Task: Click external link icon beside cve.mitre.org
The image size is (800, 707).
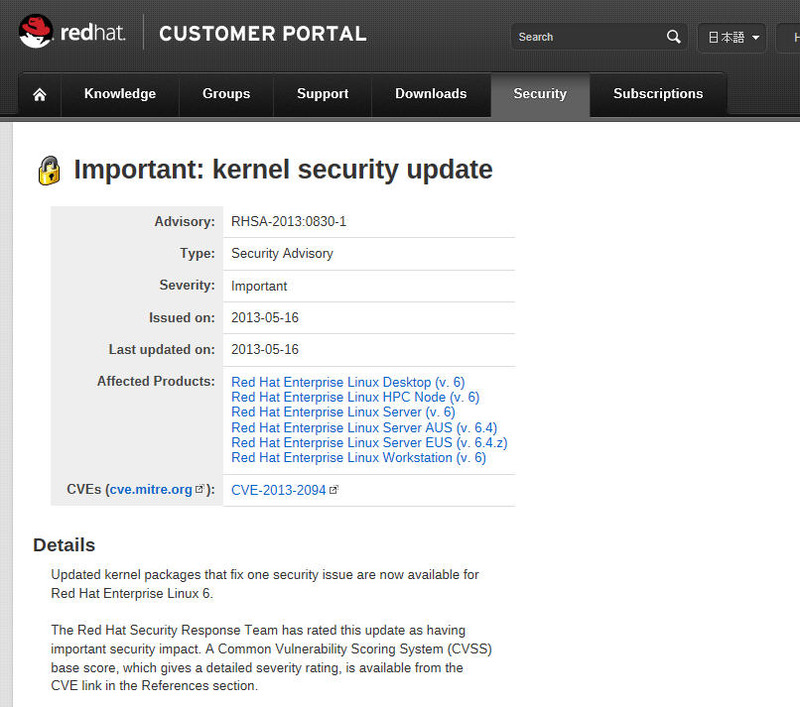Action: click(x=200, y=490)
